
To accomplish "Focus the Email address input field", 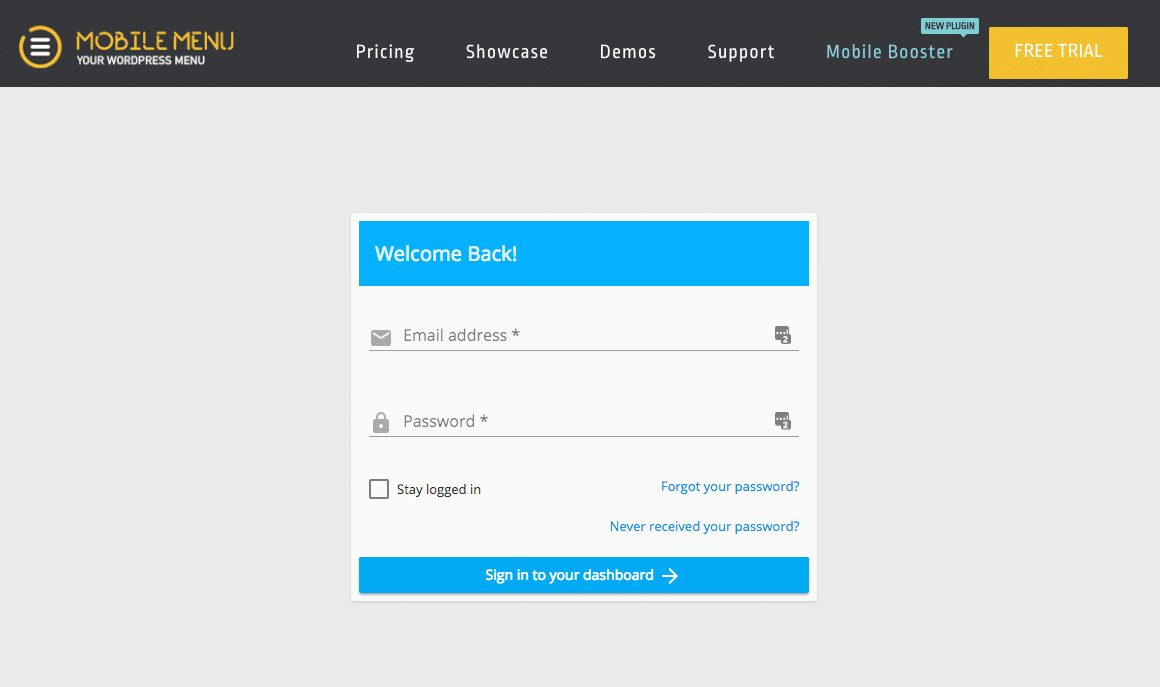I will click(x=584, y=335).
